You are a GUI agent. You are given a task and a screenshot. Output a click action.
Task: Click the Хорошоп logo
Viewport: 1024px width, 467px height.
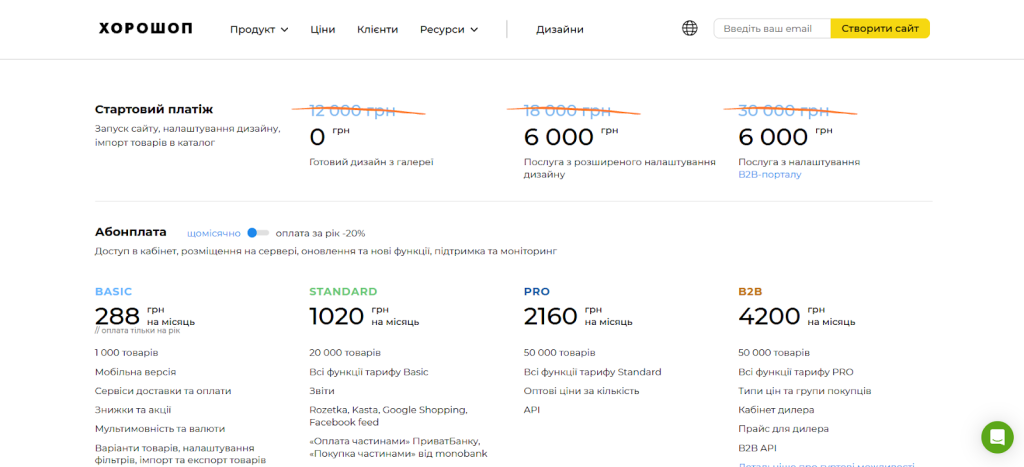[145, 29]
